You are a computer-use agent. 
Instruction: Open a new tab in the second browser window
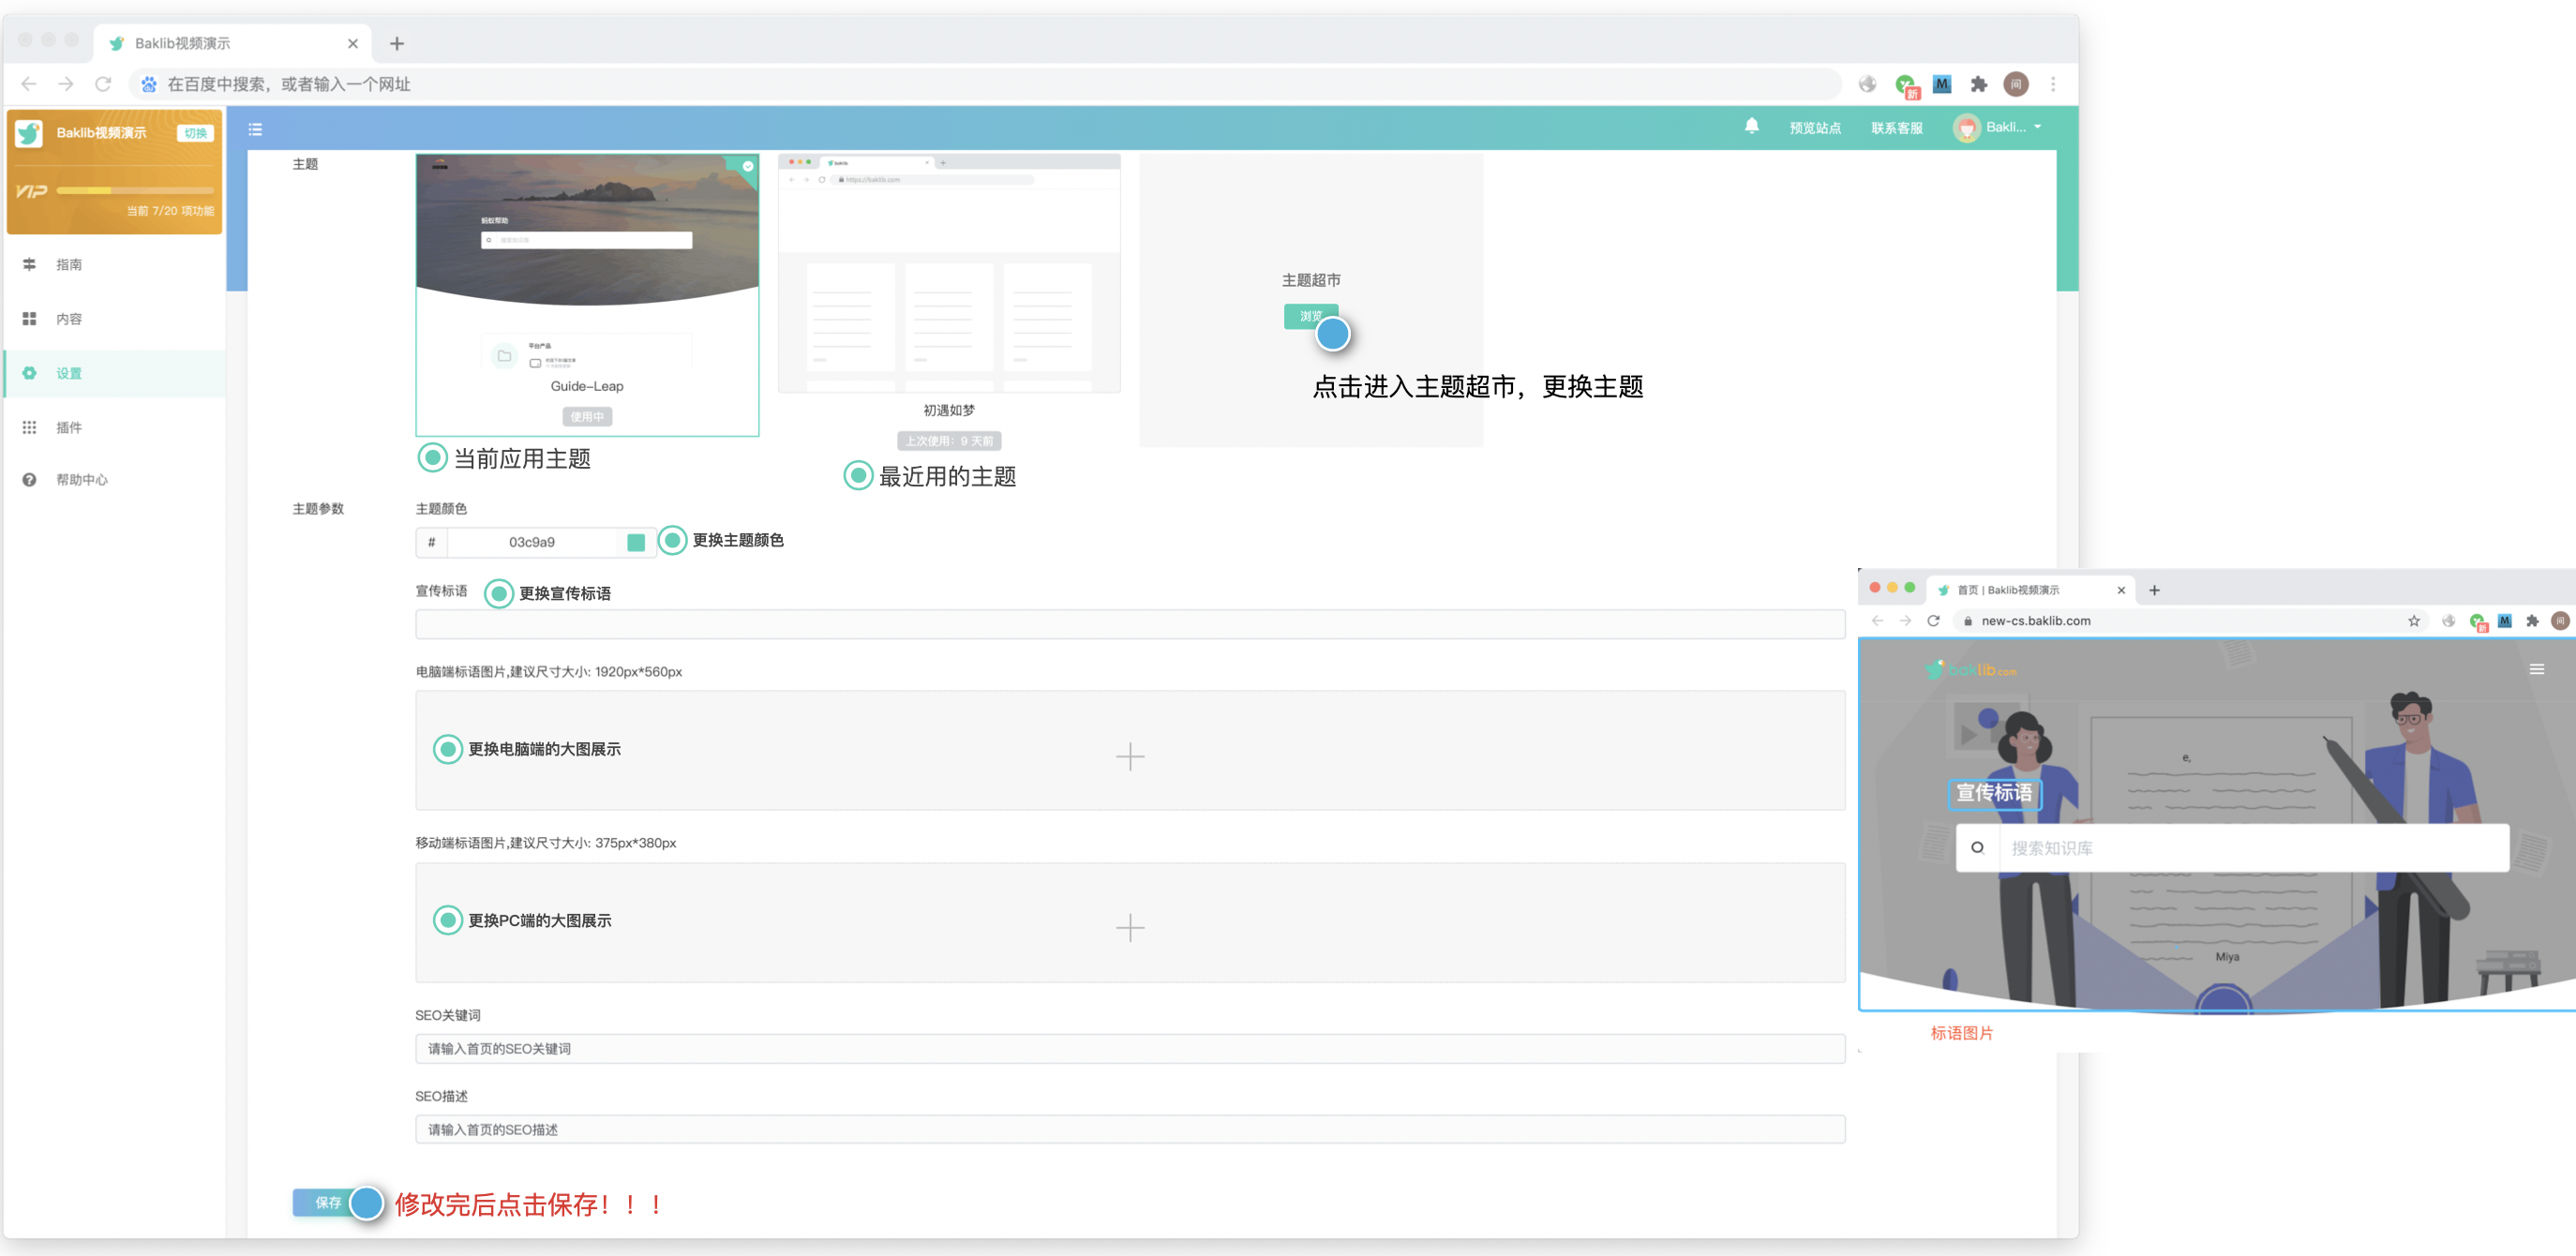tap(2154, 590)
